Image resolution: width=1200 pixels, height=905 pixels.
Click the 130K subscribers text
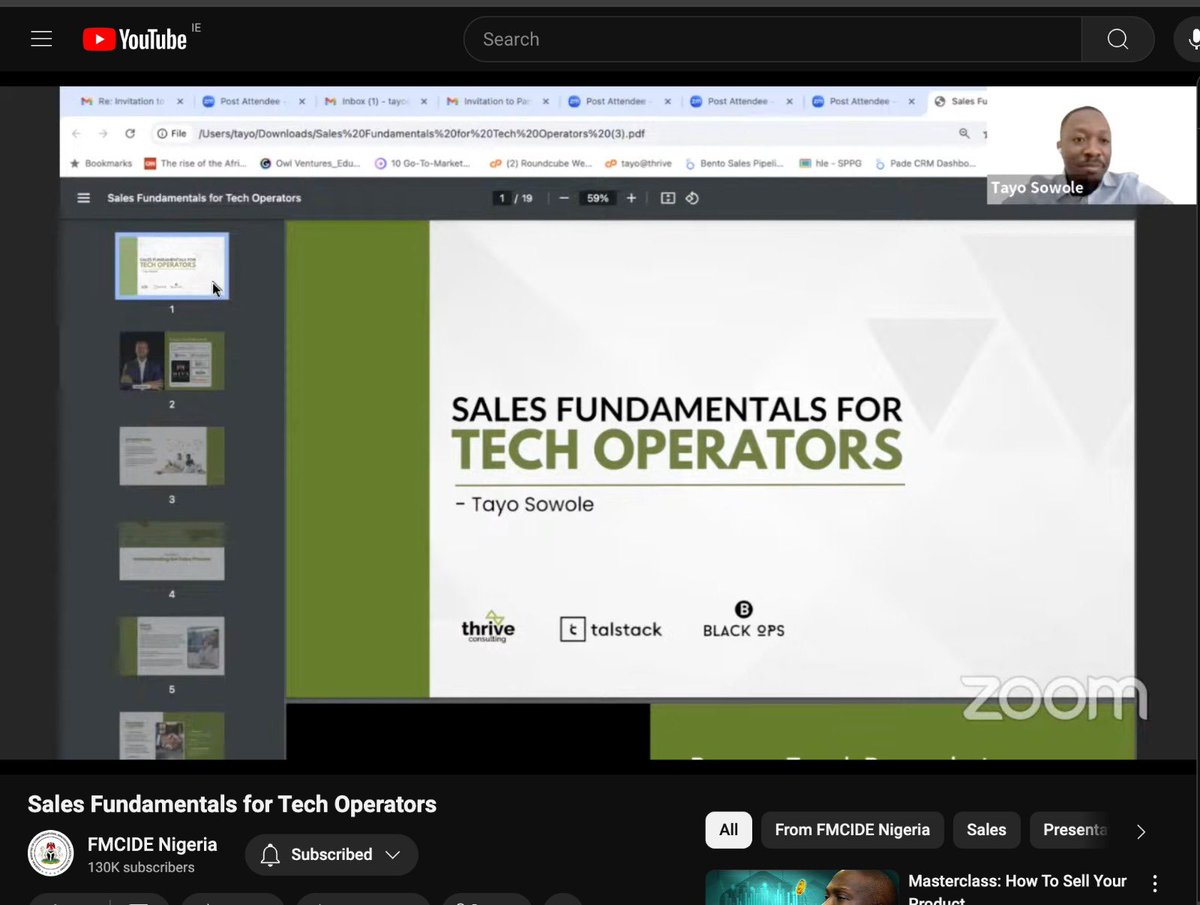(x=141, y=867)
